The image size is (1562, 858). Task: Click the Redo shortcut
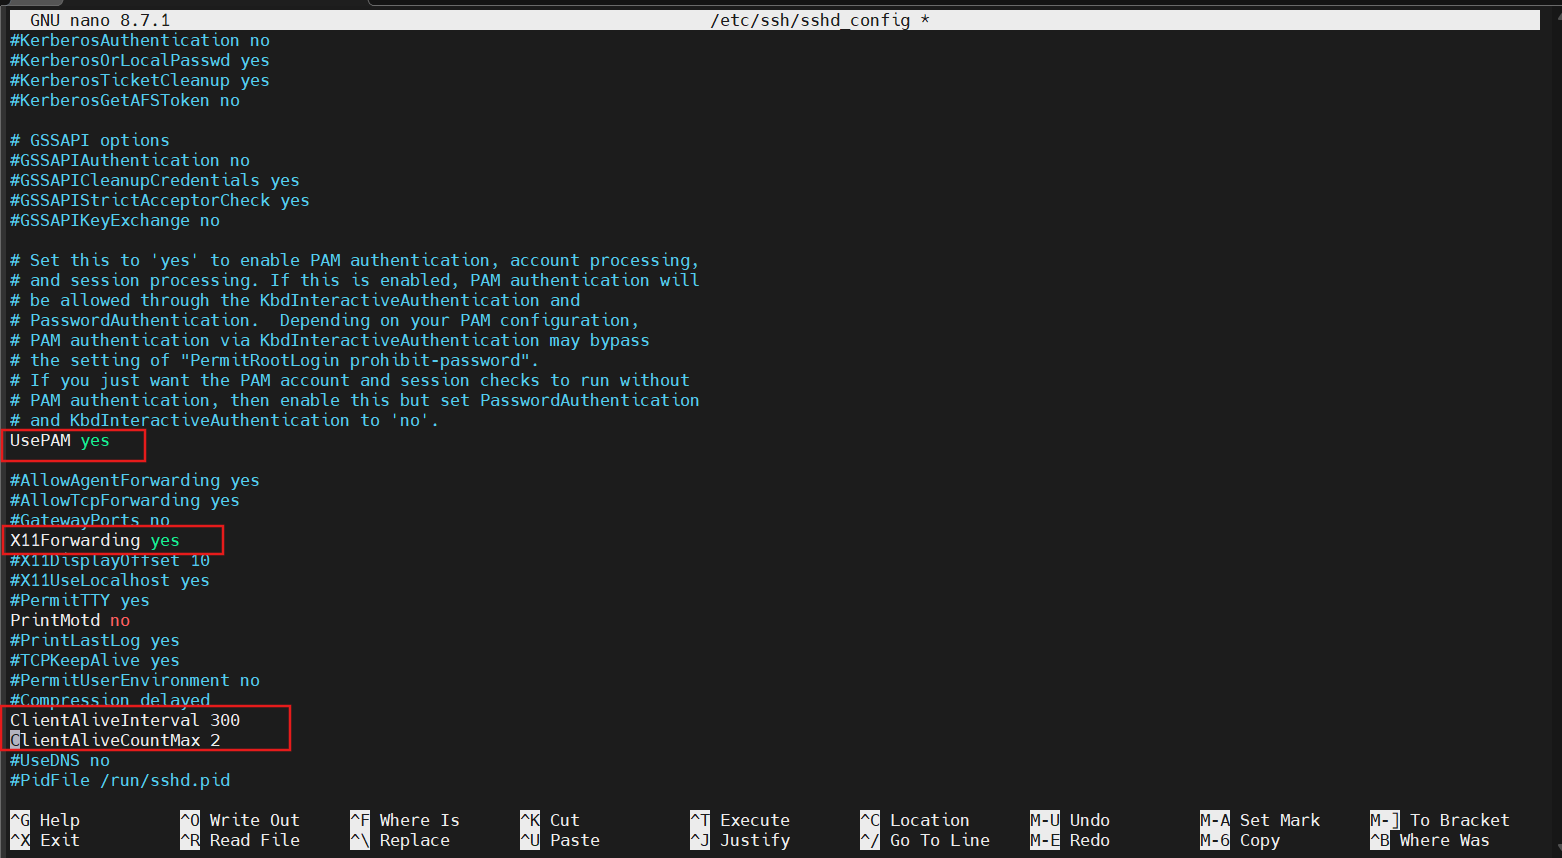click(x=1069, y=840)
